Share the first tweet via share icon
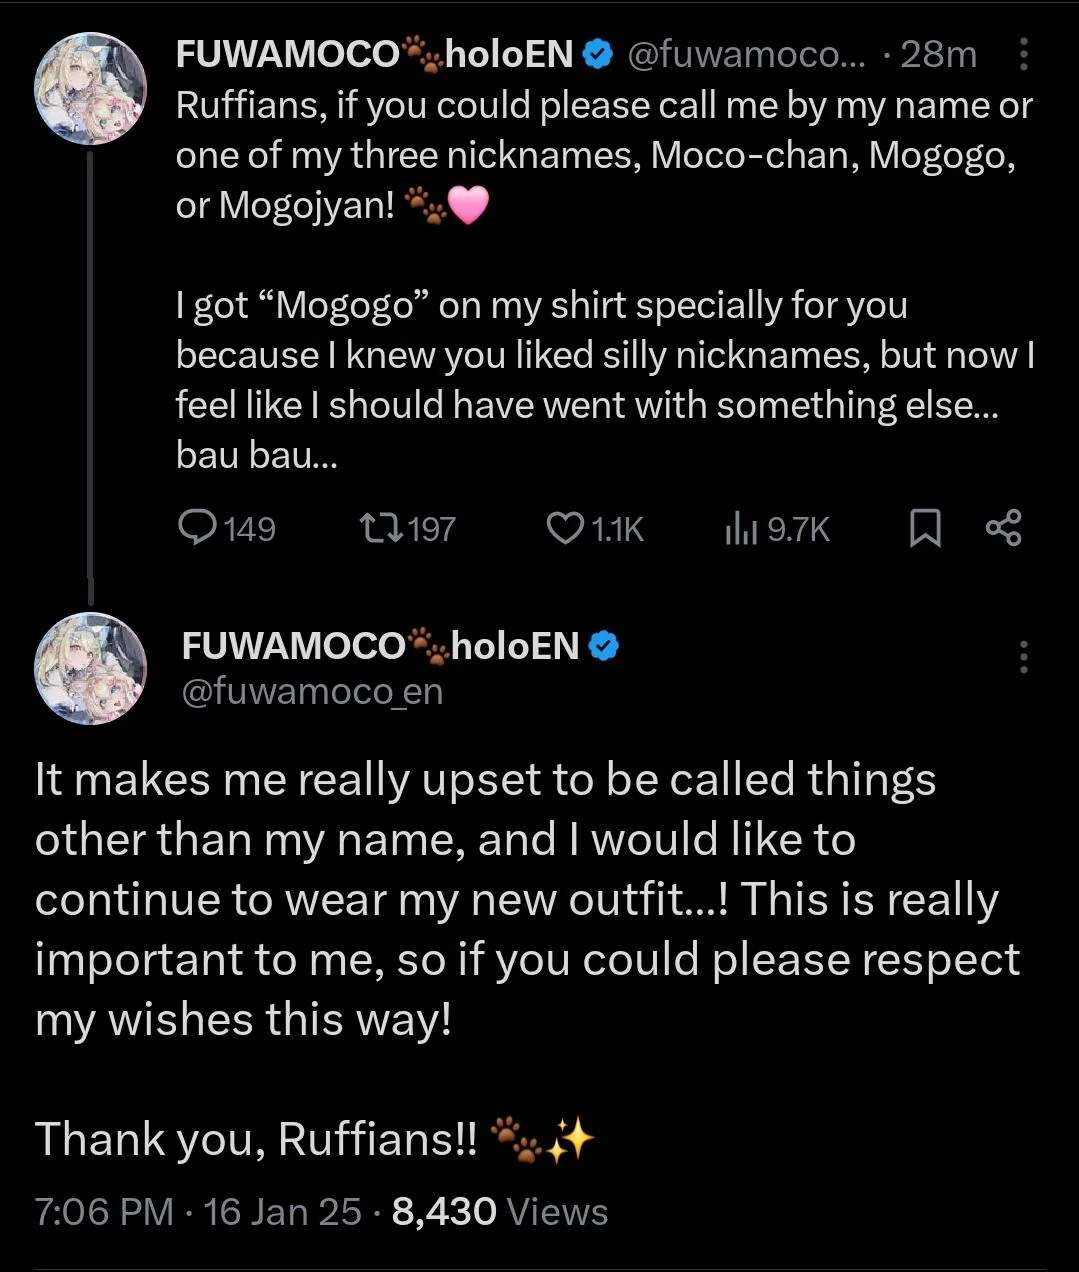This screenshot has height=1272, width=1079. point(1003,527)
